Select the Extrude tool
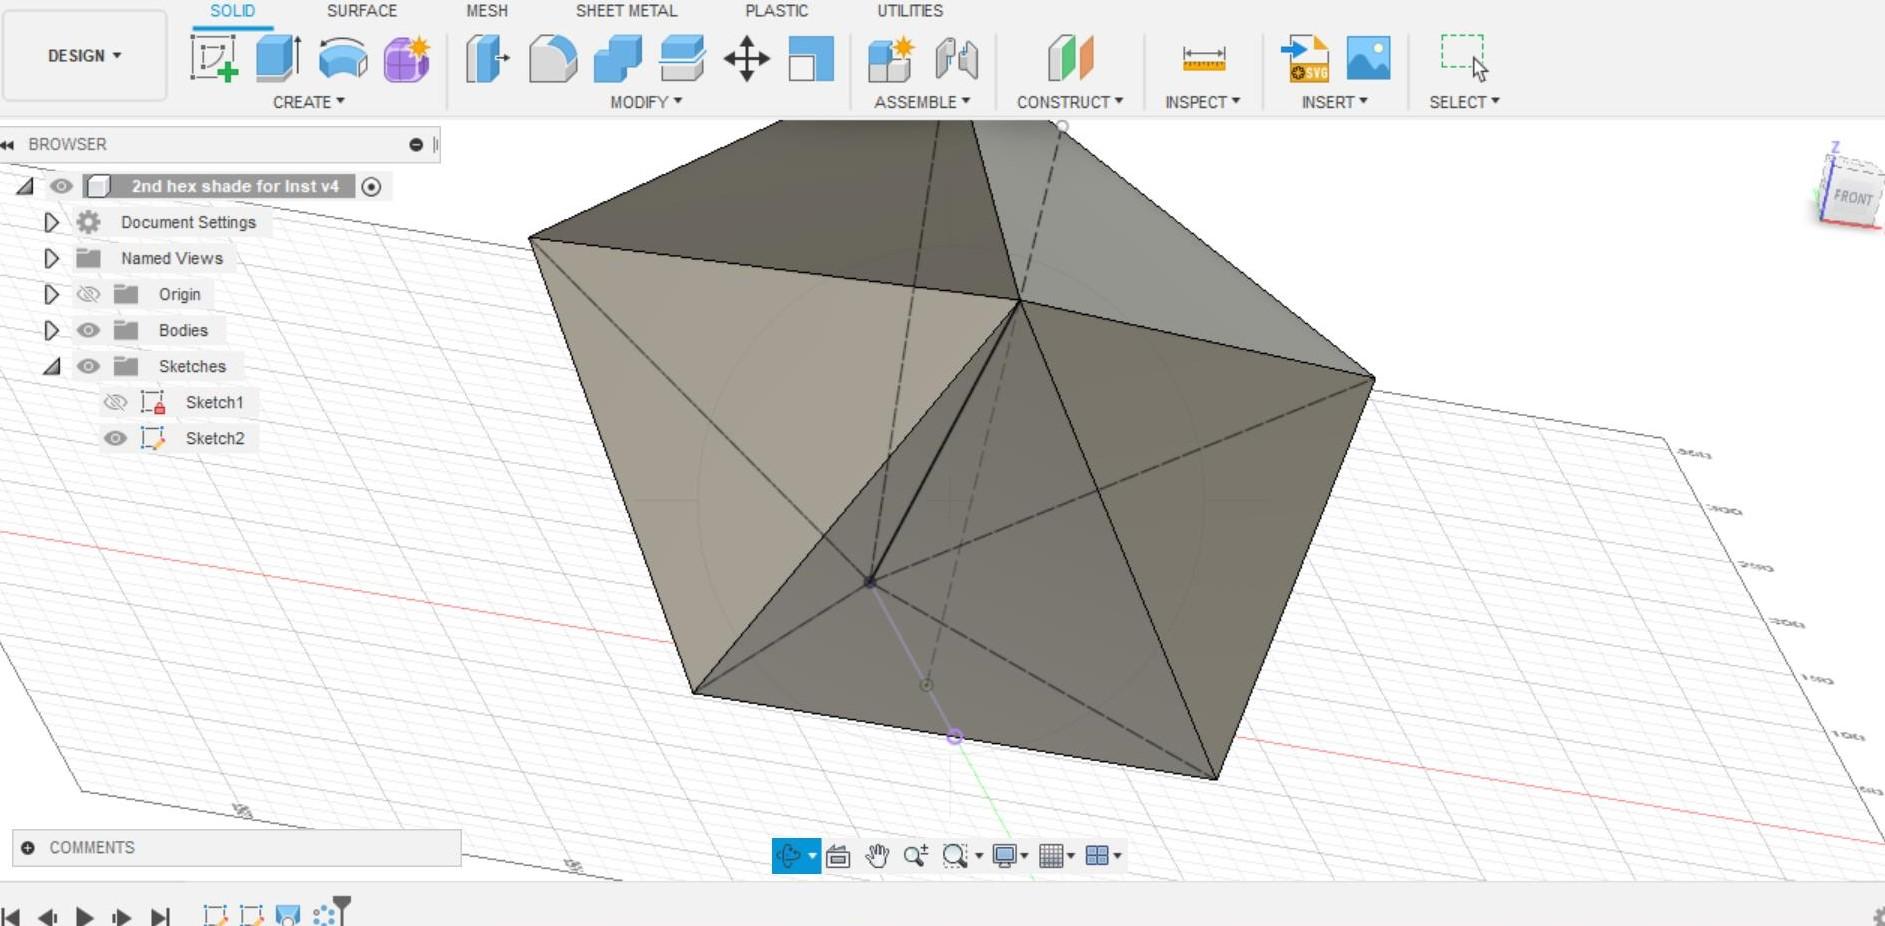Screen dimensions: 1885x926 tap(277, 57)
